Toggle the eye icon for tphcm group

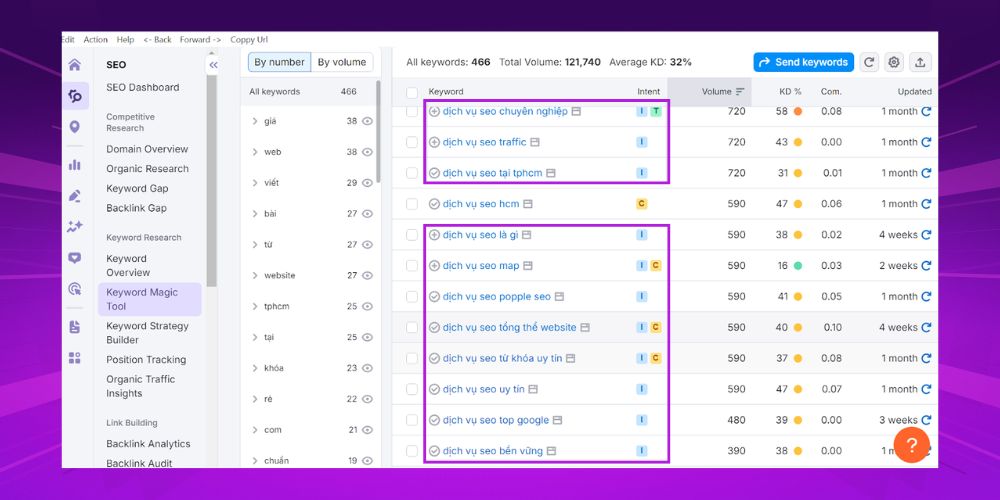point(367,306)
